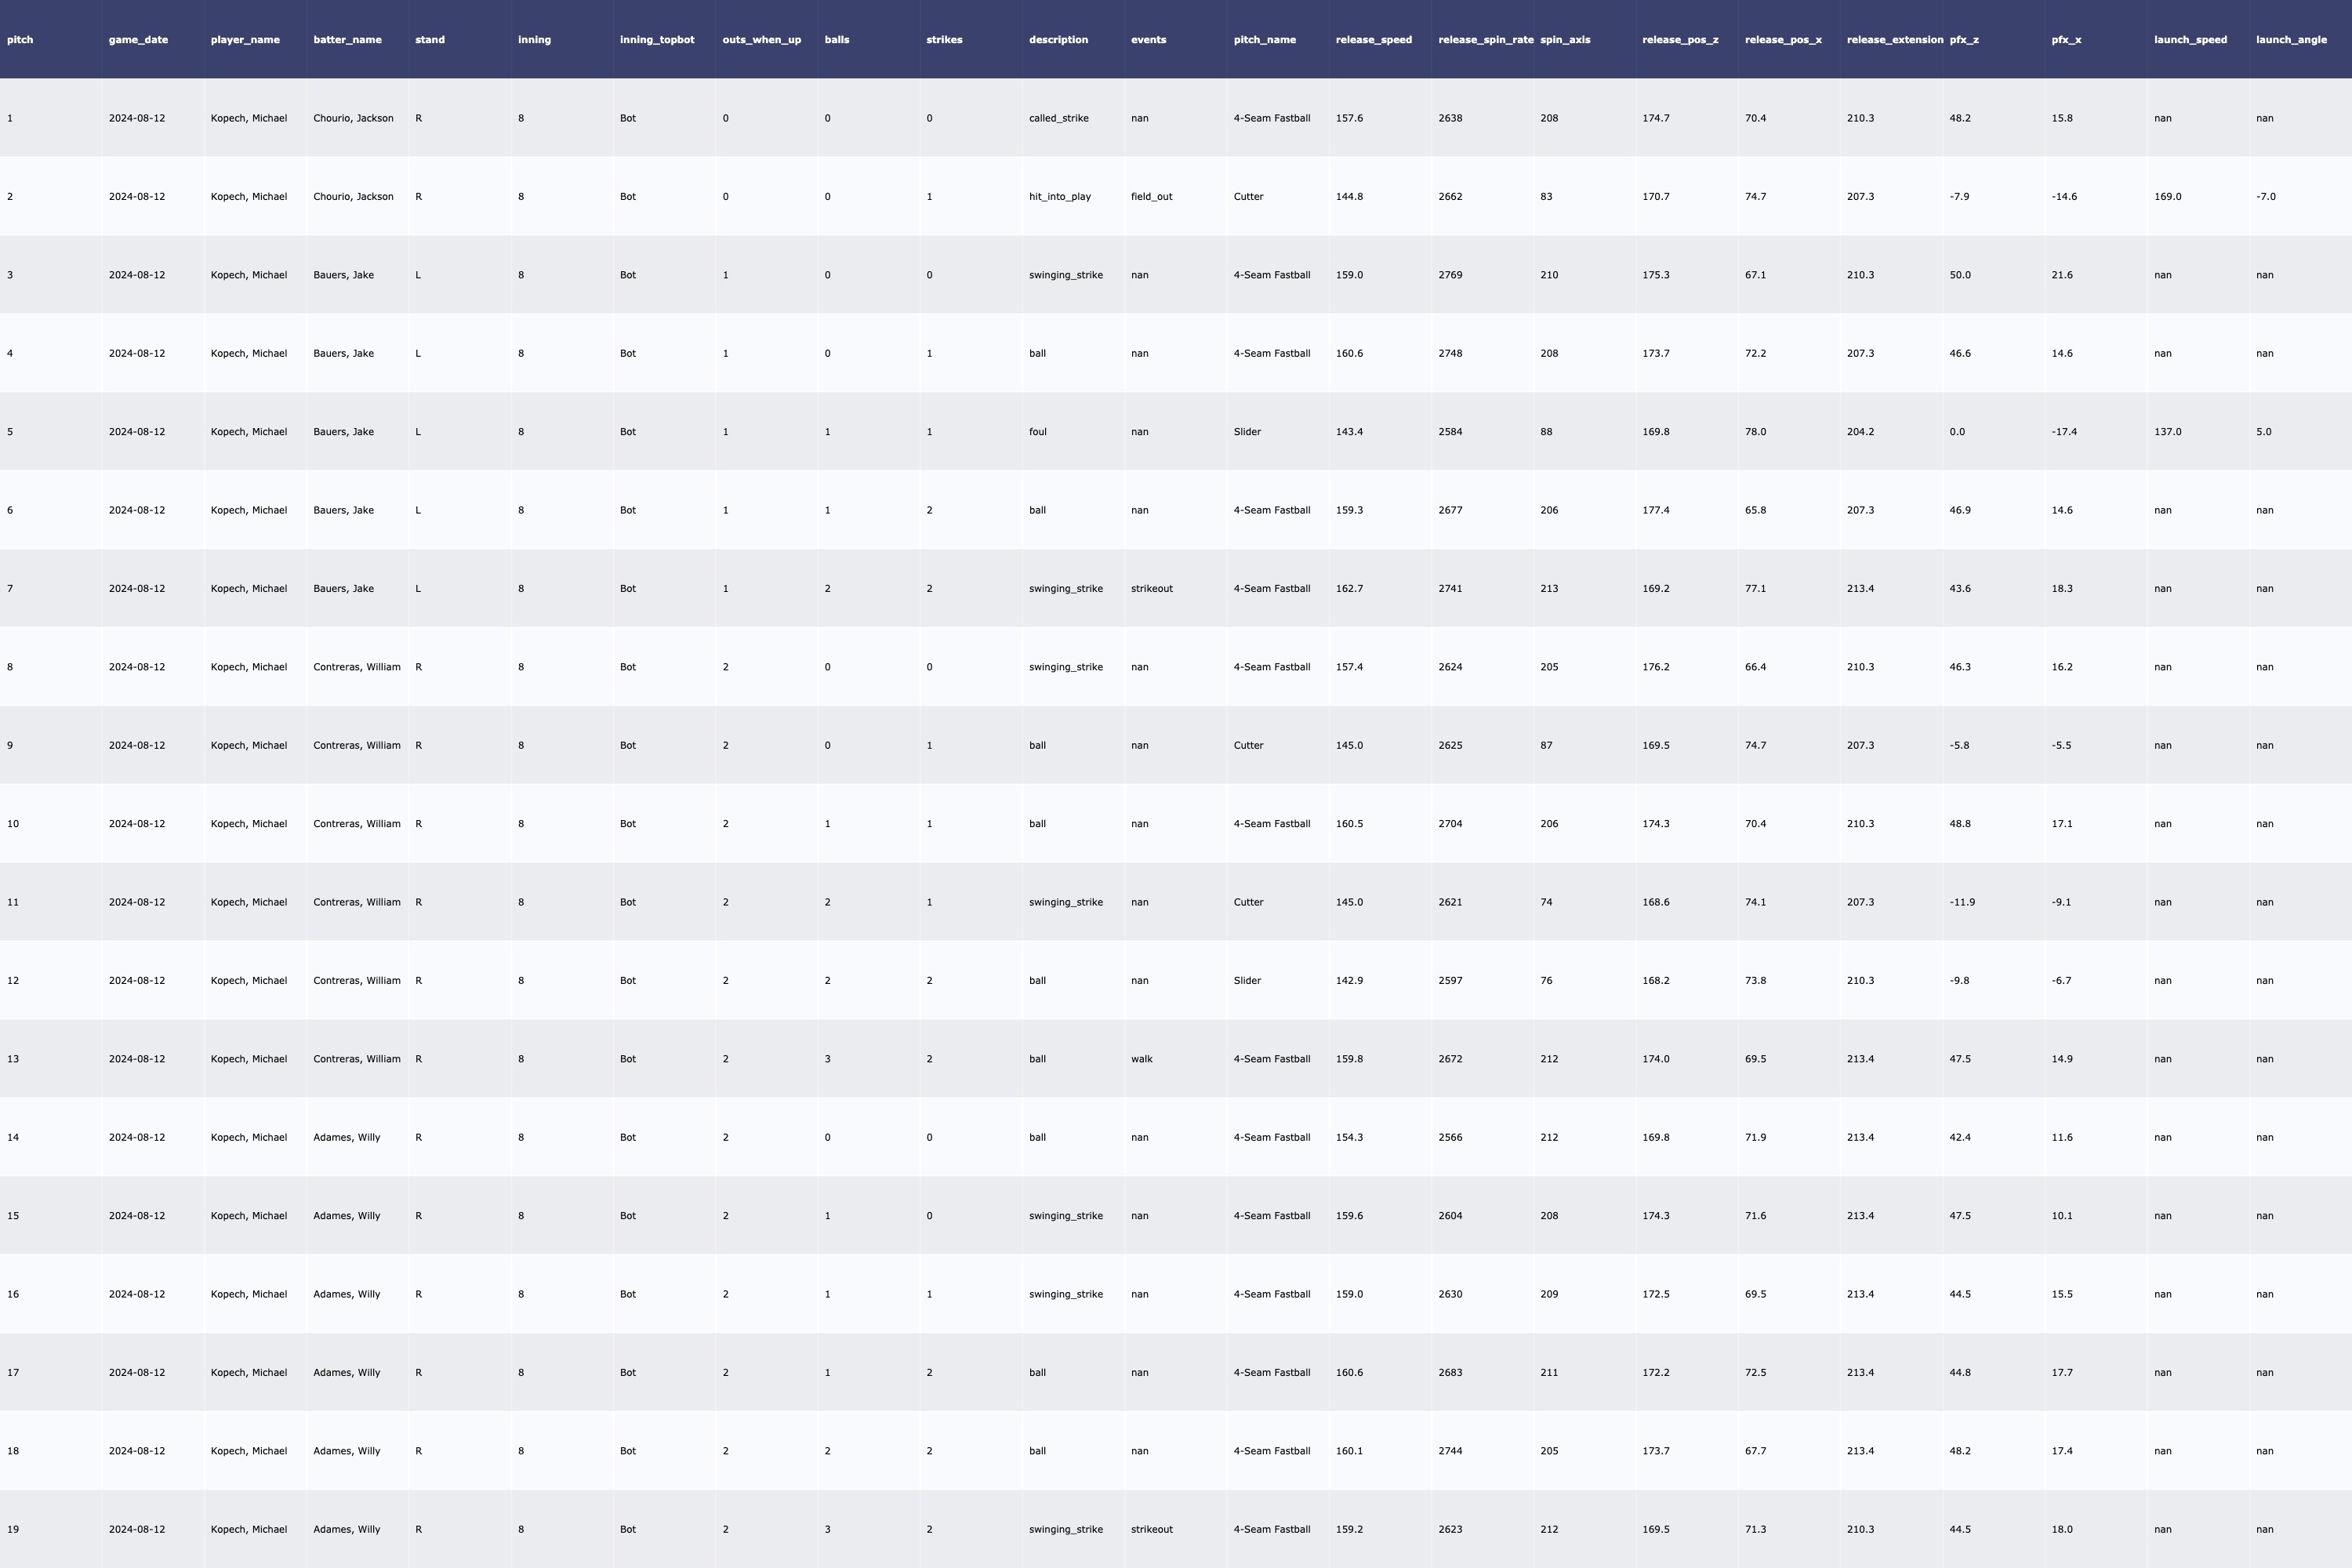Image resolution: width=2352 pixels, height=1568 pixels.
Task: Click the launch_angle column header
Action: pyautogui.click(x=2290, y=40)
